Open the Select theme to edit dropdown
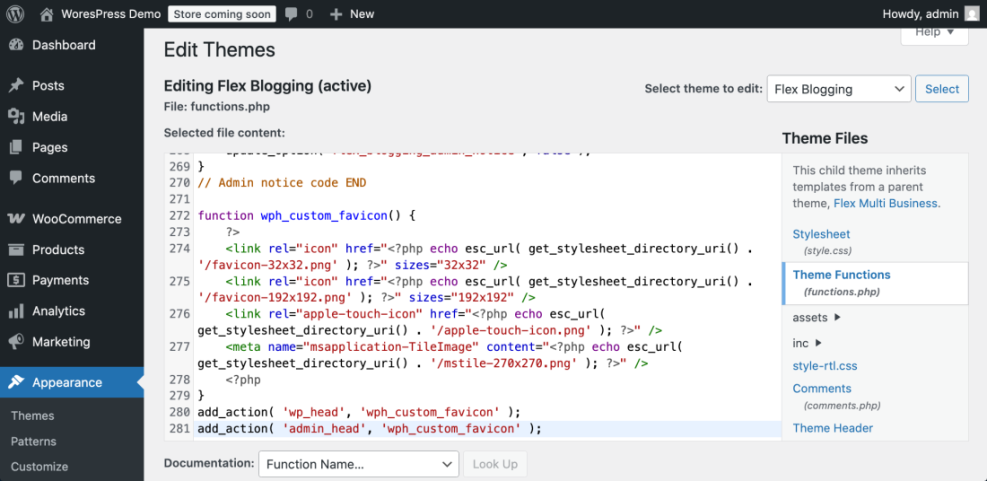This screenshot has height=481, width=987. (x=838, y=89)
